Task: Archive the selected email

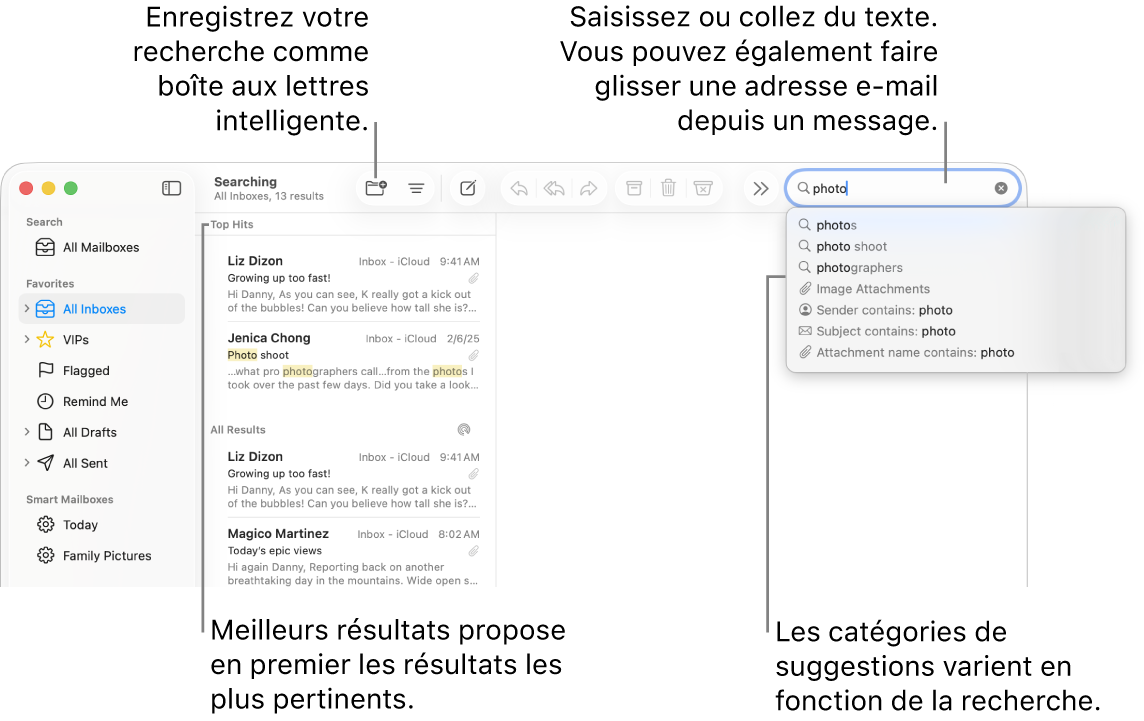Action: pos(633,188)
